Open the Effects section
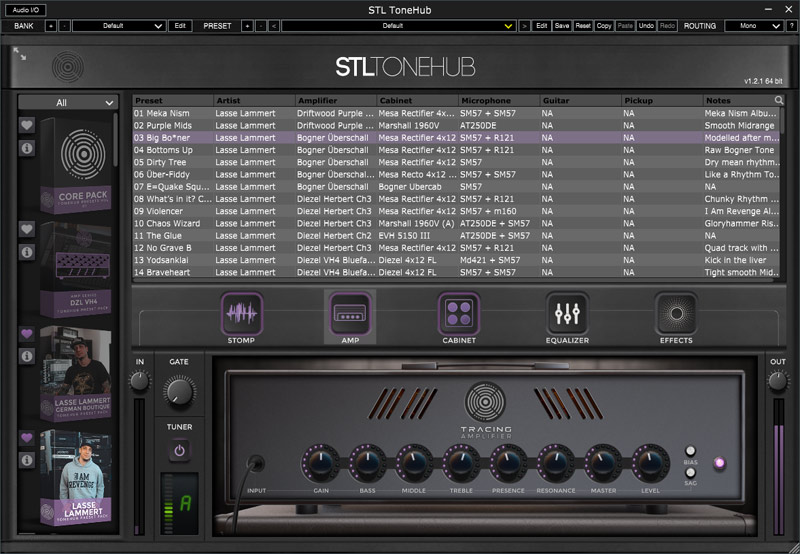800x554 pixels. tap(676, 314)
